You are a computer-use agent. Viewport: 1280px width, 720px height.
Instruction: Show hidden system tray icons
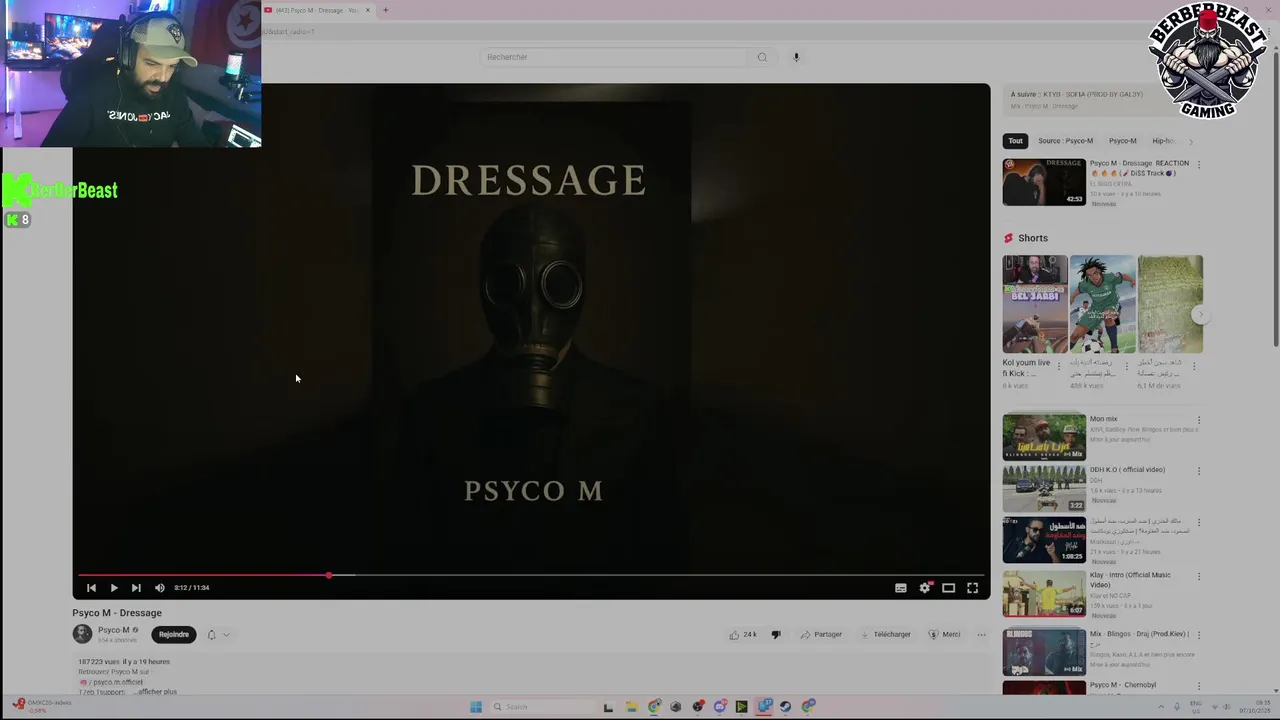click(x=1161, y=707)
